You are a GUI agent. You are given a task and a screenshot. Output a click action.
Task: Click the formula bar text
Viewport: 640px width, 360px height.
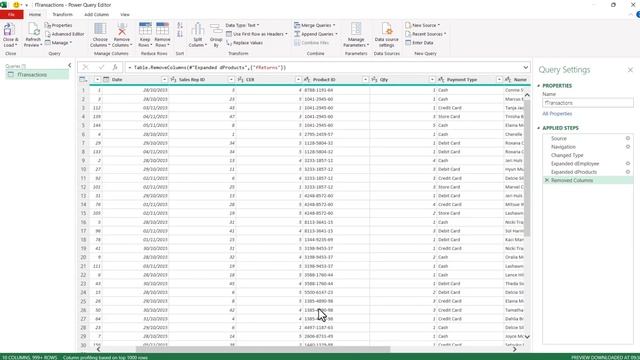[207, 67]
